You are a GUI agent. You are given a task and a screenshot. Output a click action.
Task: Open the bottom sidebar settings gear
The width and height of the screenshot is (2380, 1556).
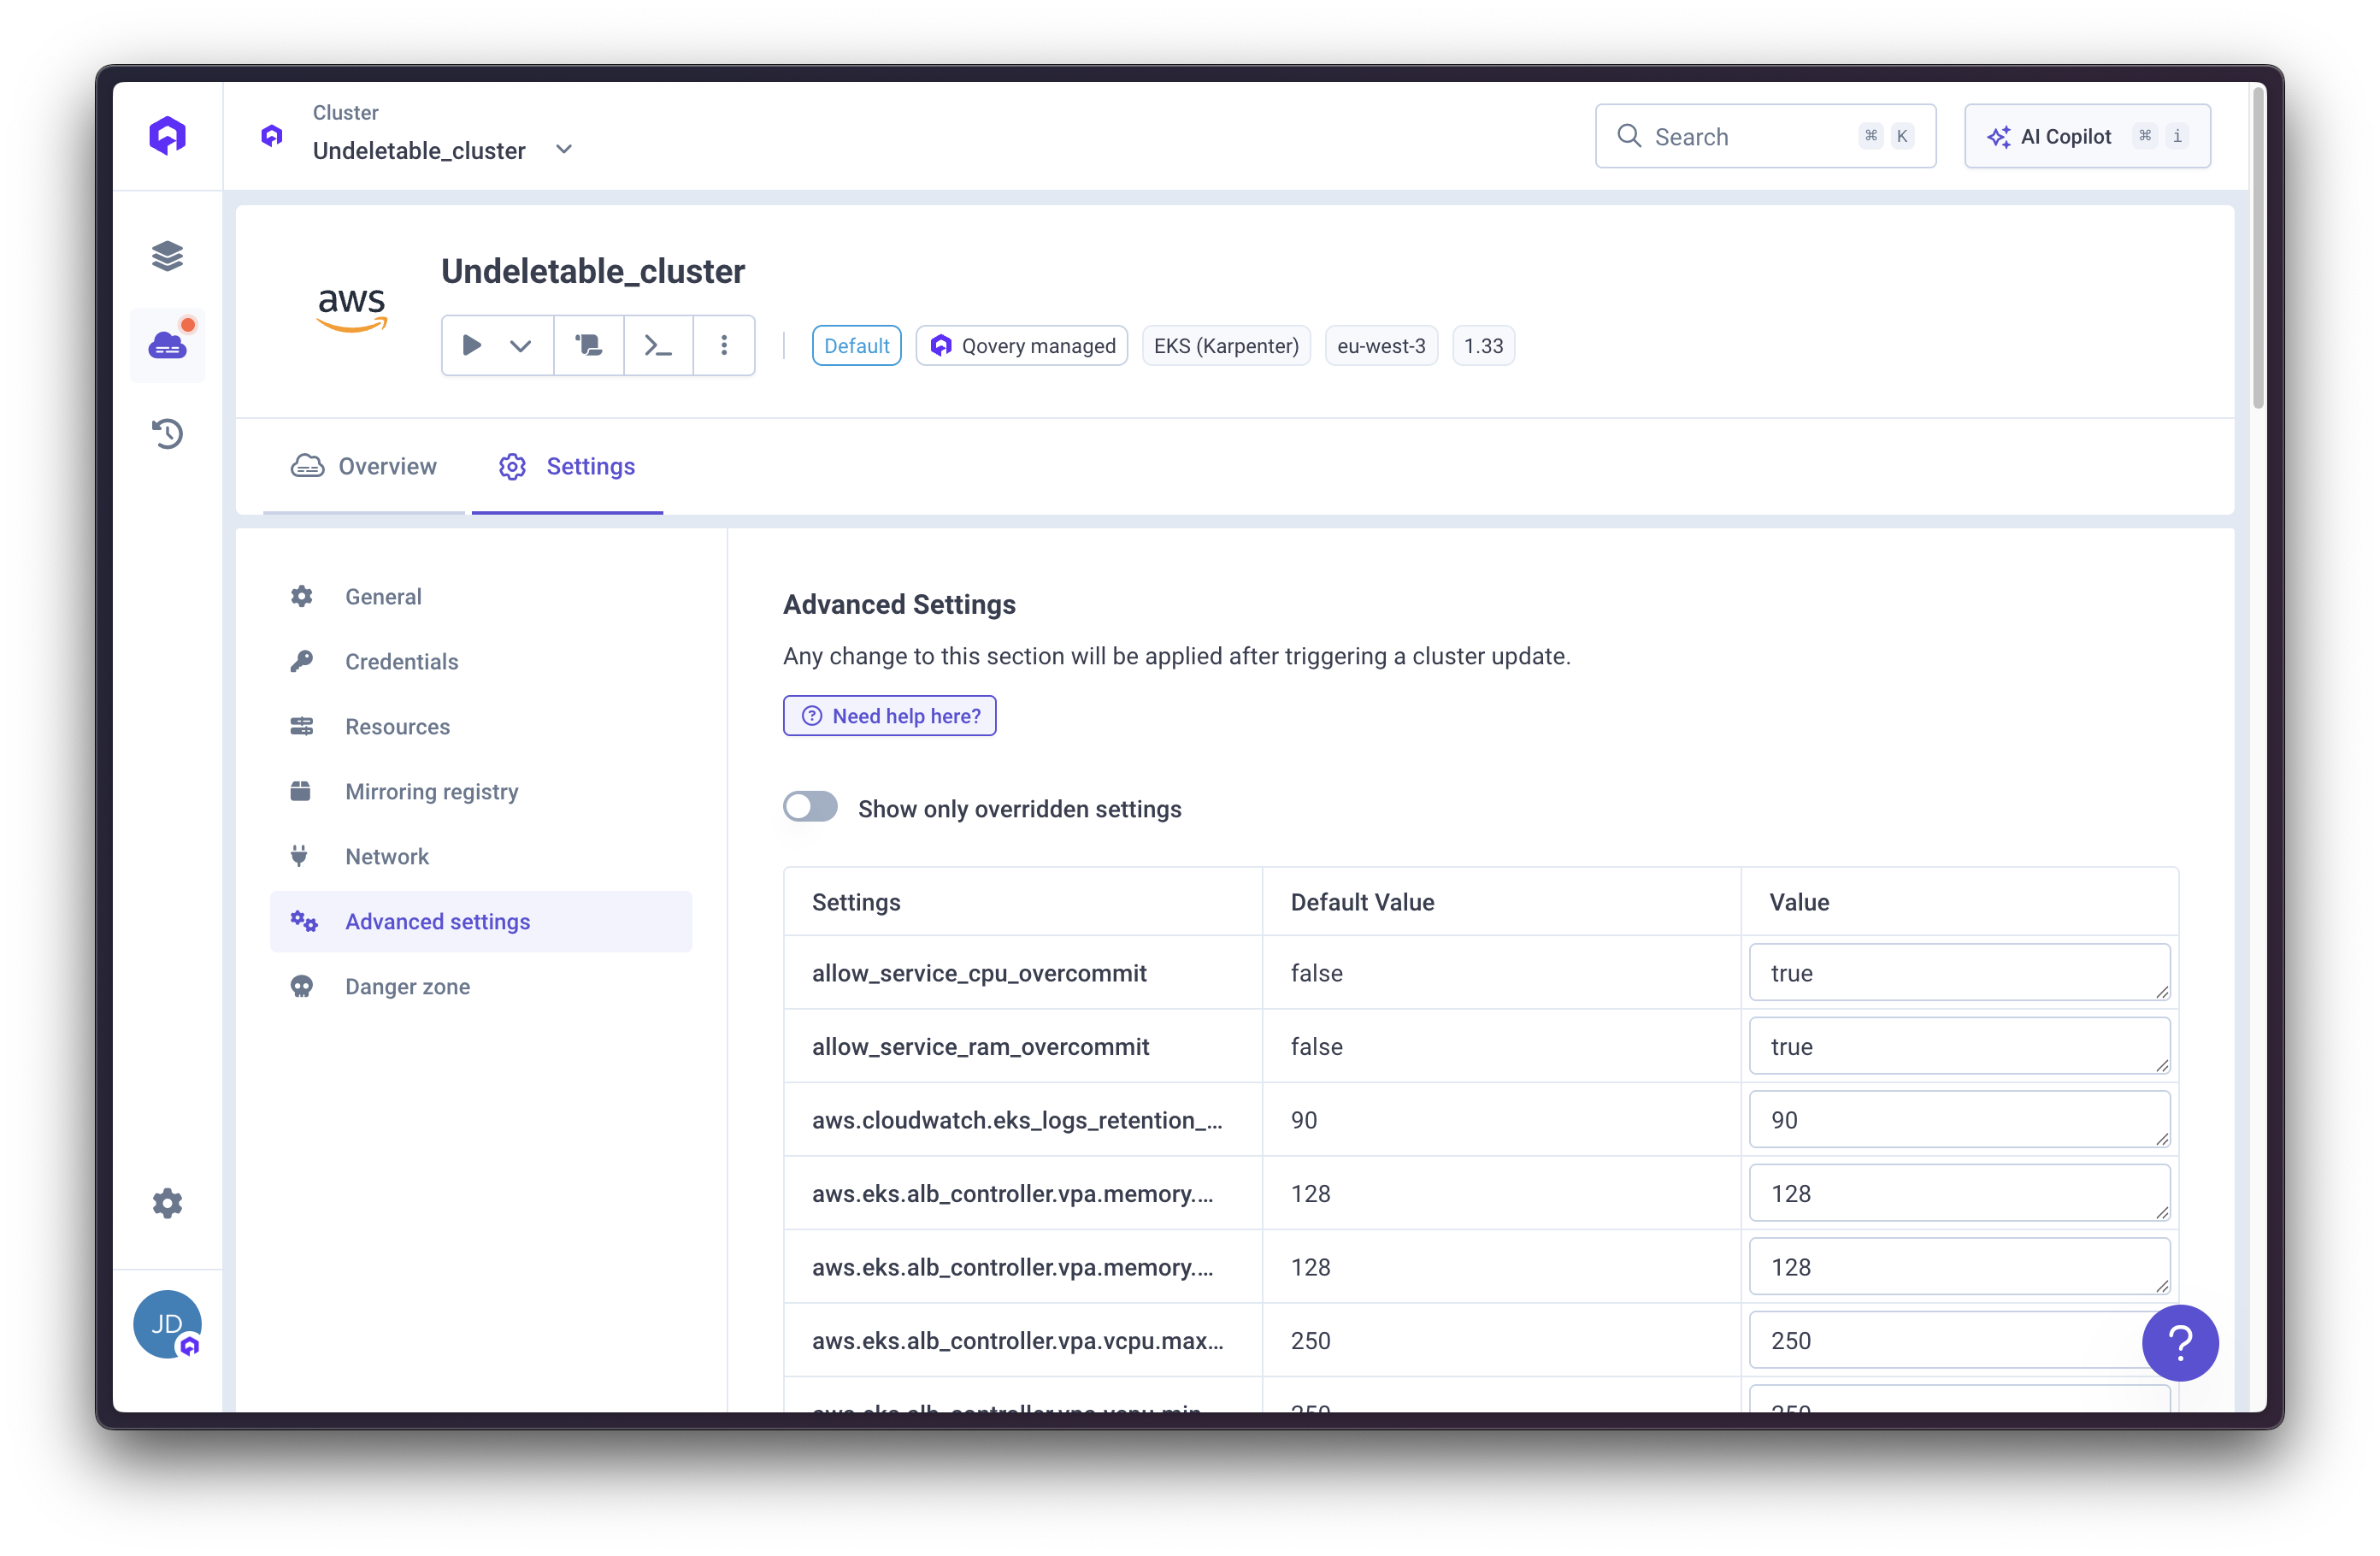coord(167,1203)
